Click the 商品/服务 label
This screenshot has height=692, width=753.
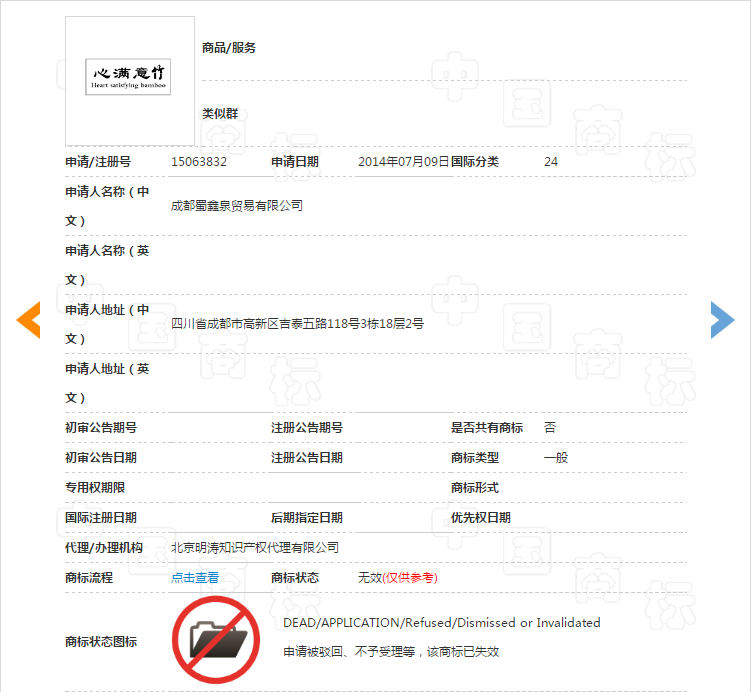pos(229,48)
